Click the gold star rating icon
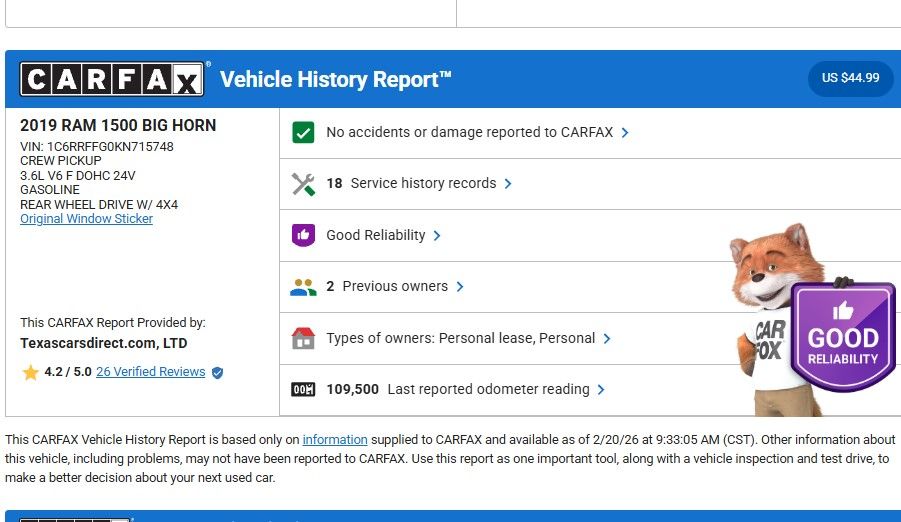 (31, 372)
